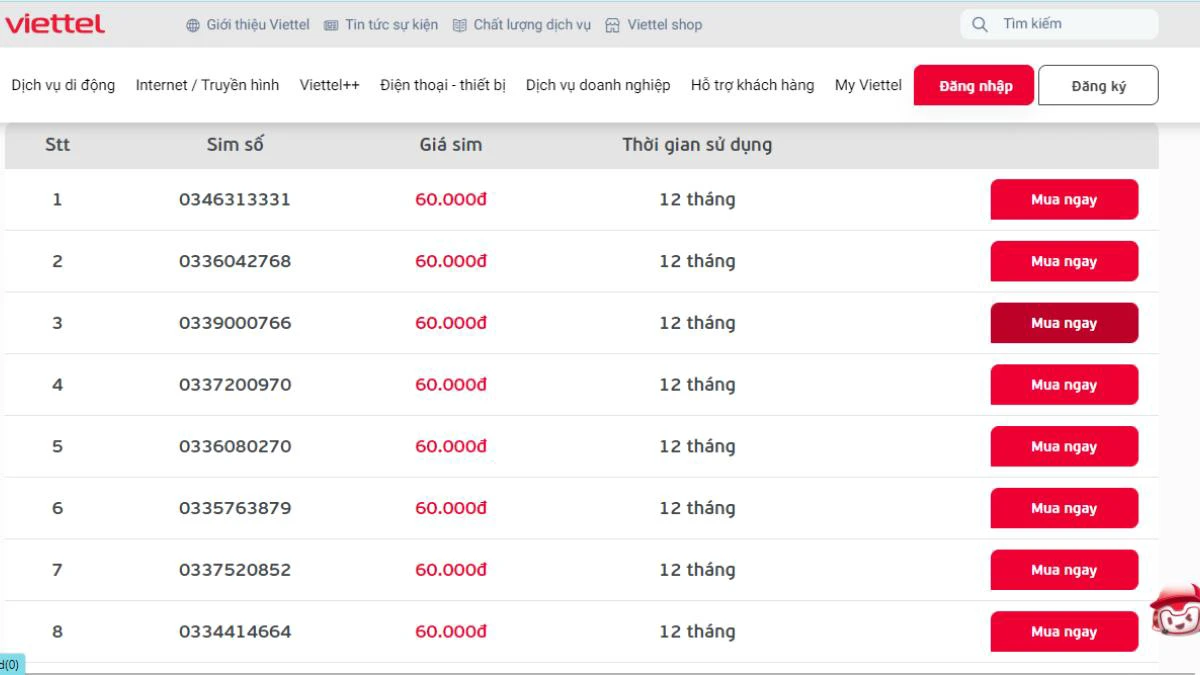Viewport: 1200px width, 675px height.
Task: Click 12 tháng in the 0337520852 row
Action: tap(697, 570)
